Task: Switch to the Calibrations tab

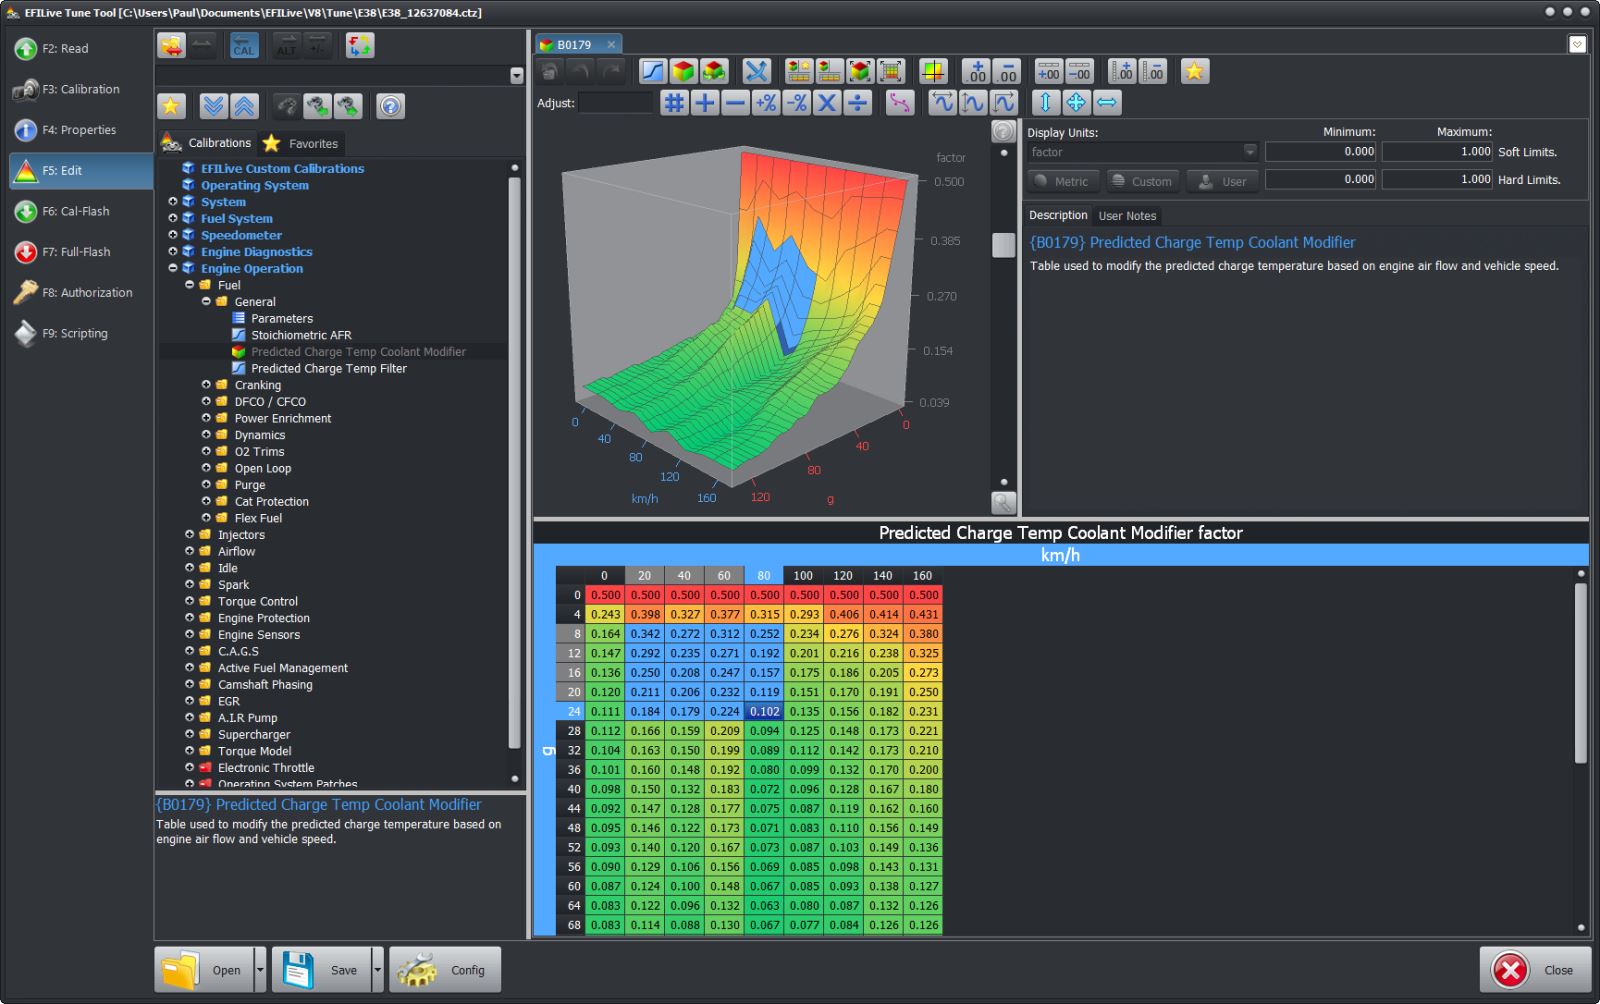Action: [208, 143]
